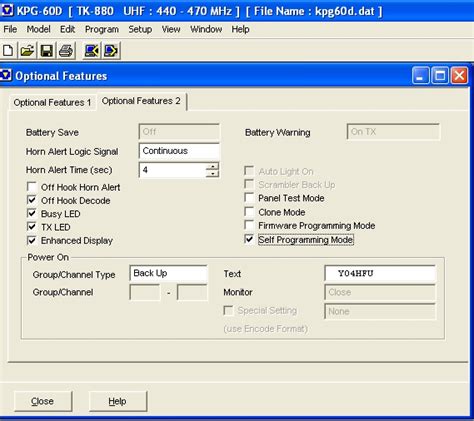This screenshot has height=421, width=474.
Task: Enable Firmware Programming Mode checkbox
Action: tap(249, 225)
